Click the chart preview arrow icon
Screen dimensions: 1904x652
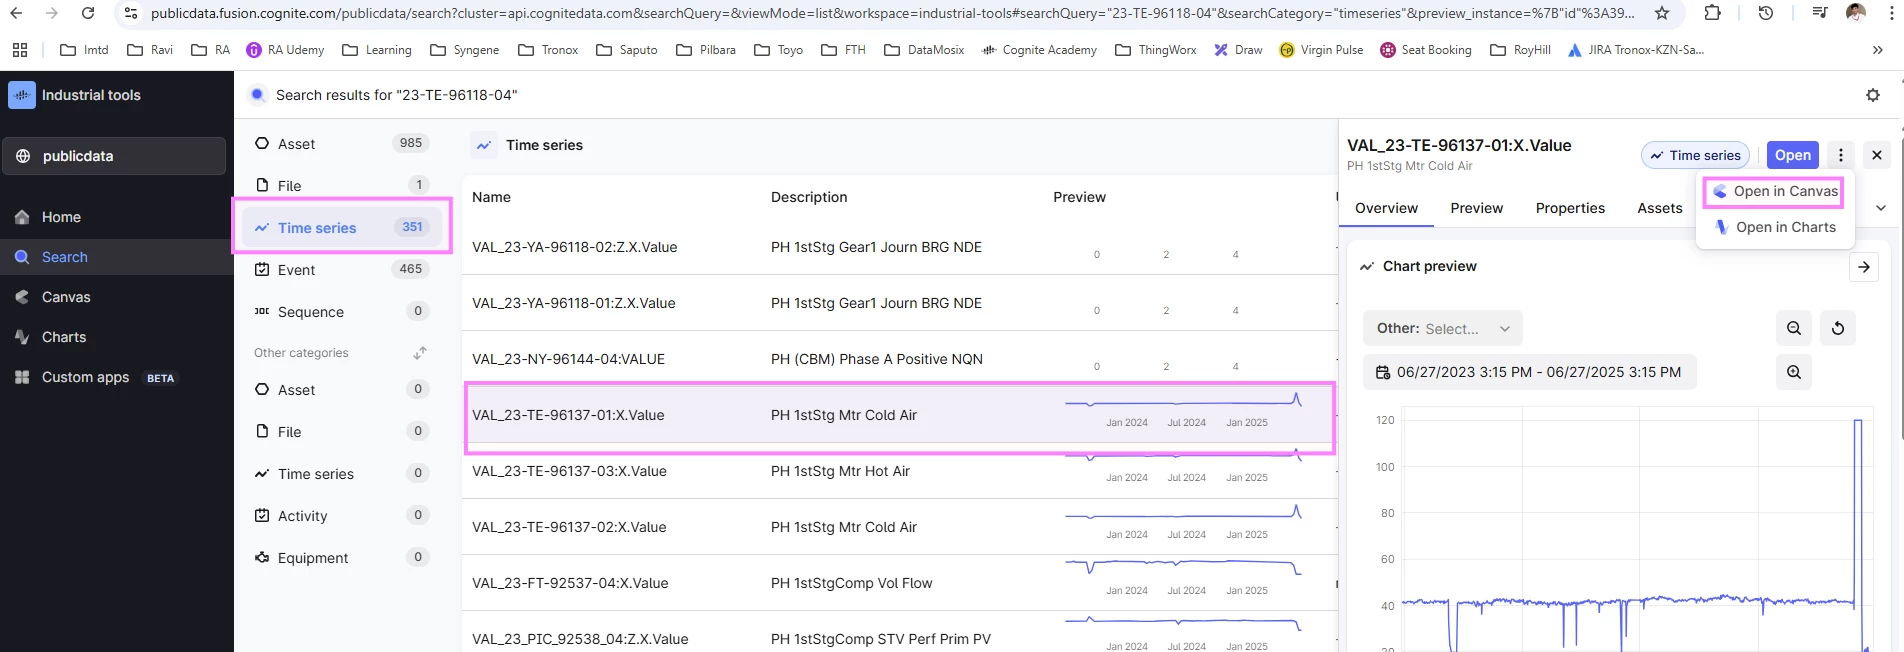pyautogui.click(x=1864, y=267)
